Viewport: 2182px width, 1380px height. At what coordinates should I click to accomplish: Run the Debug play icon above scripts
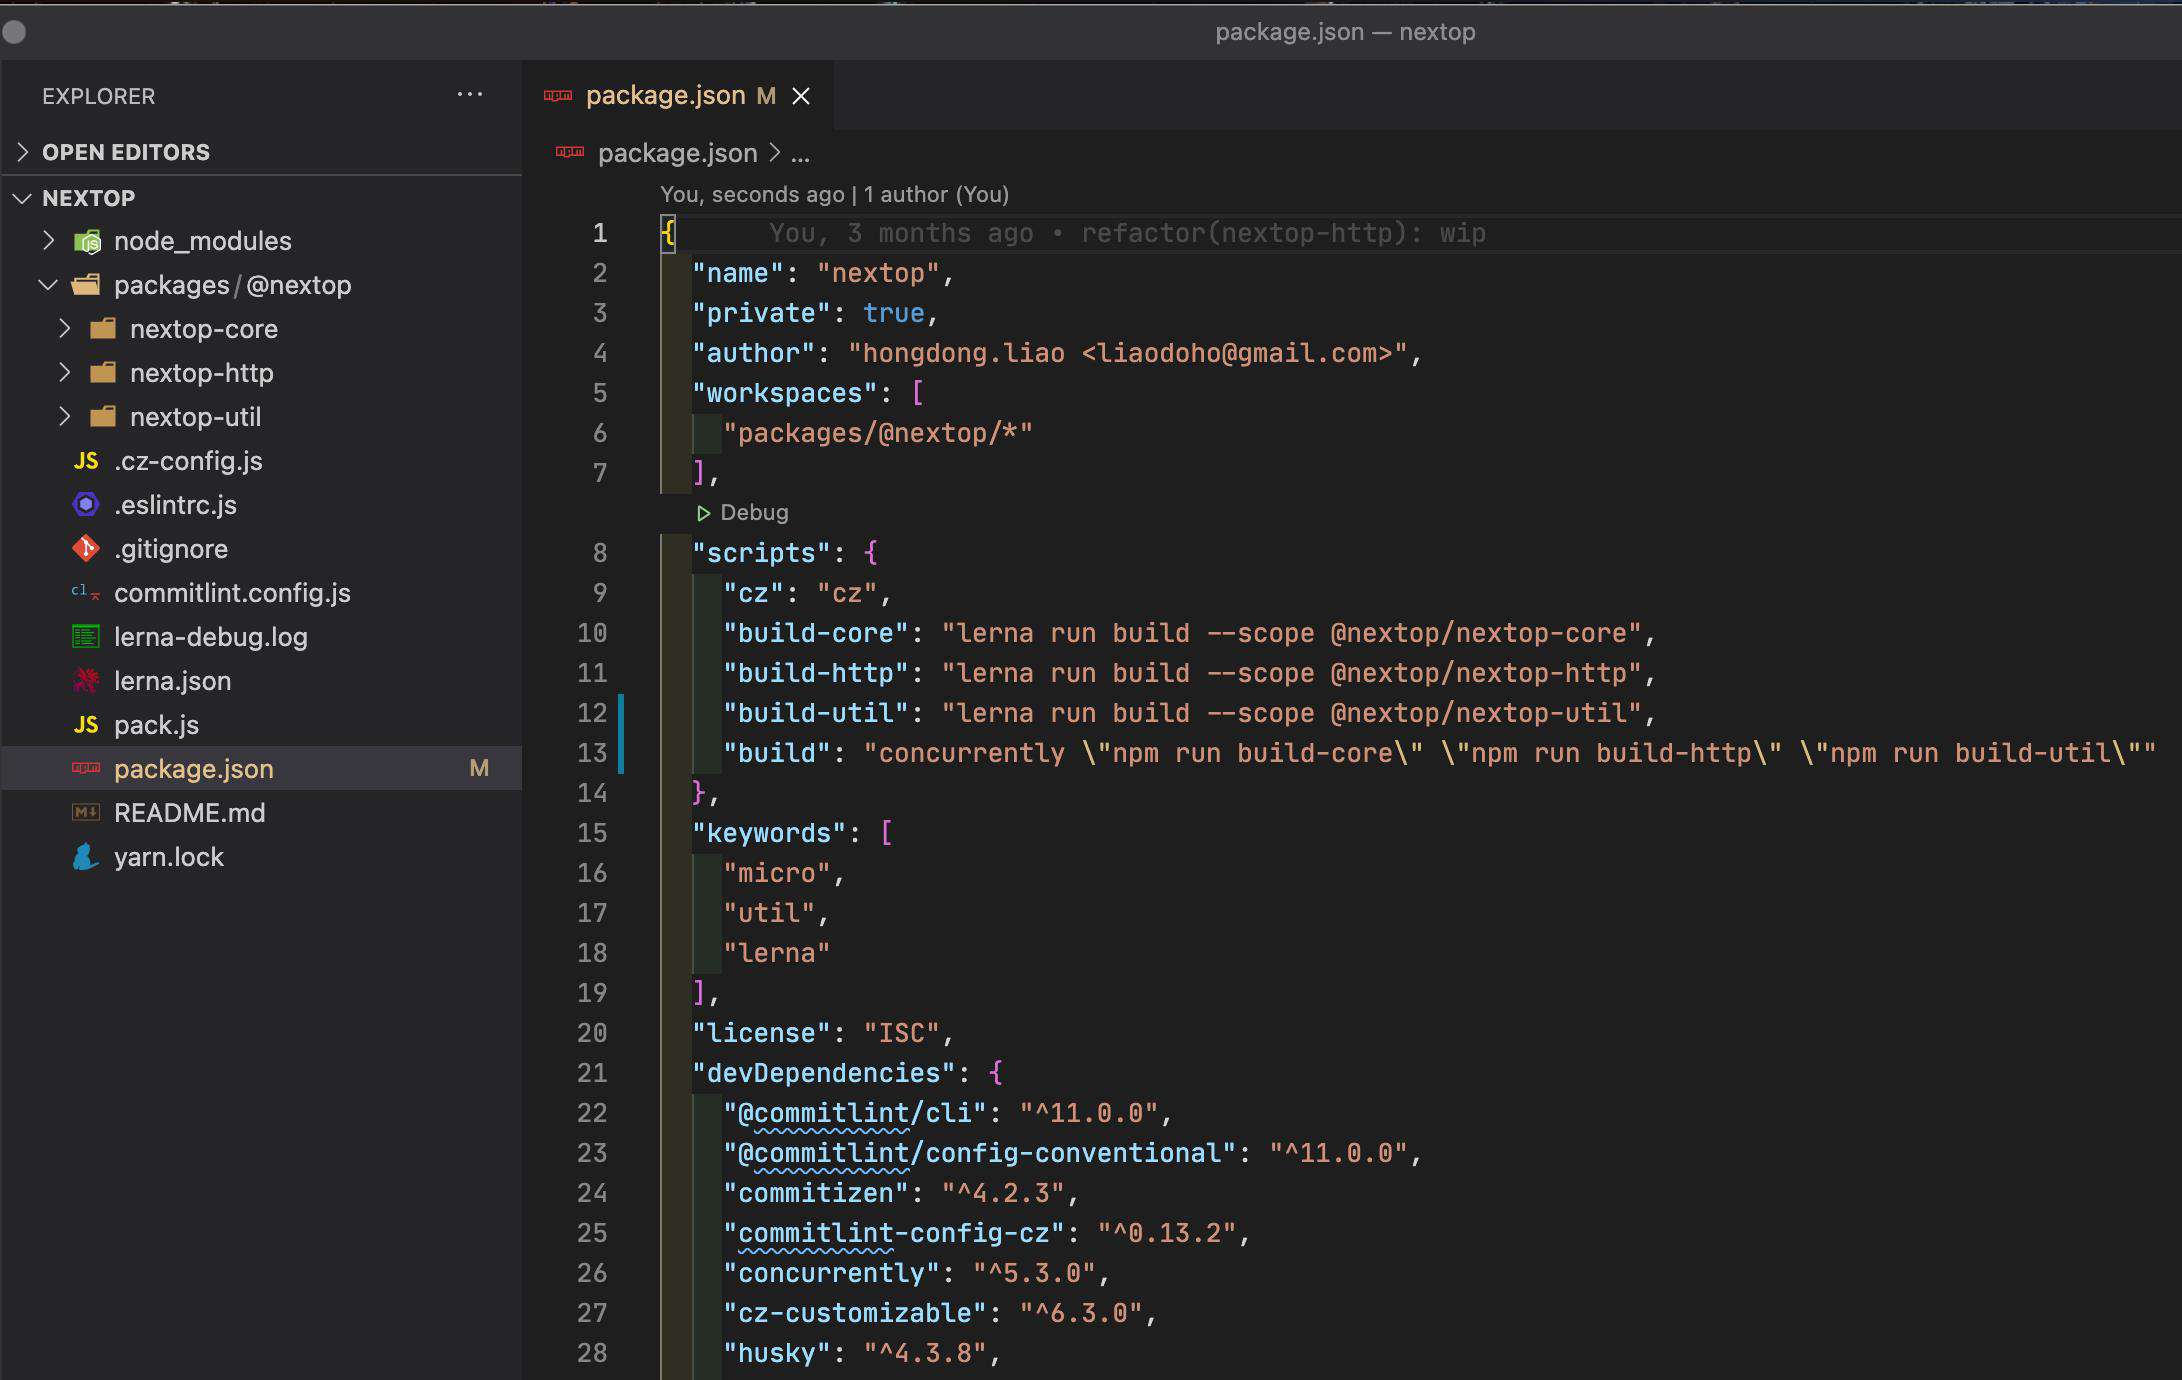[703, 513]
